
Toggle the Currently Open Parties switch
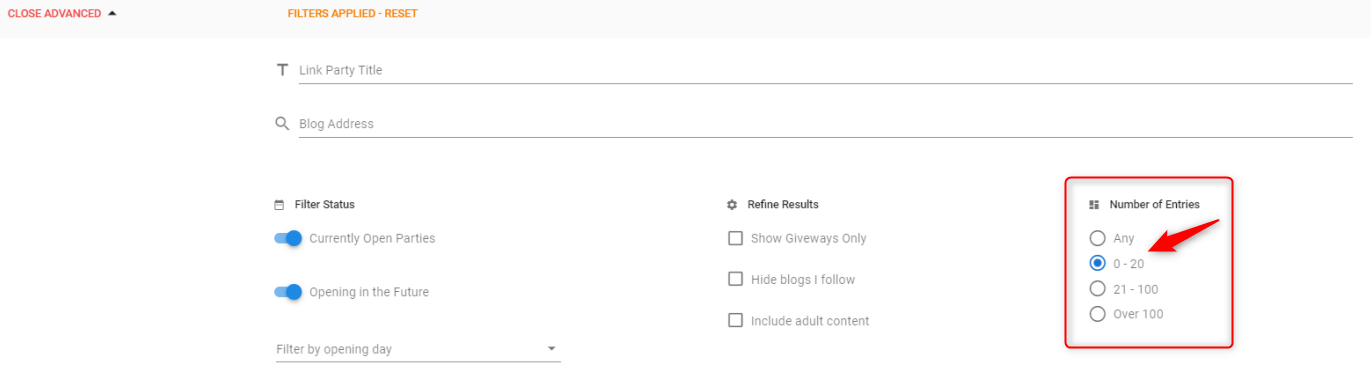[288, 239]
